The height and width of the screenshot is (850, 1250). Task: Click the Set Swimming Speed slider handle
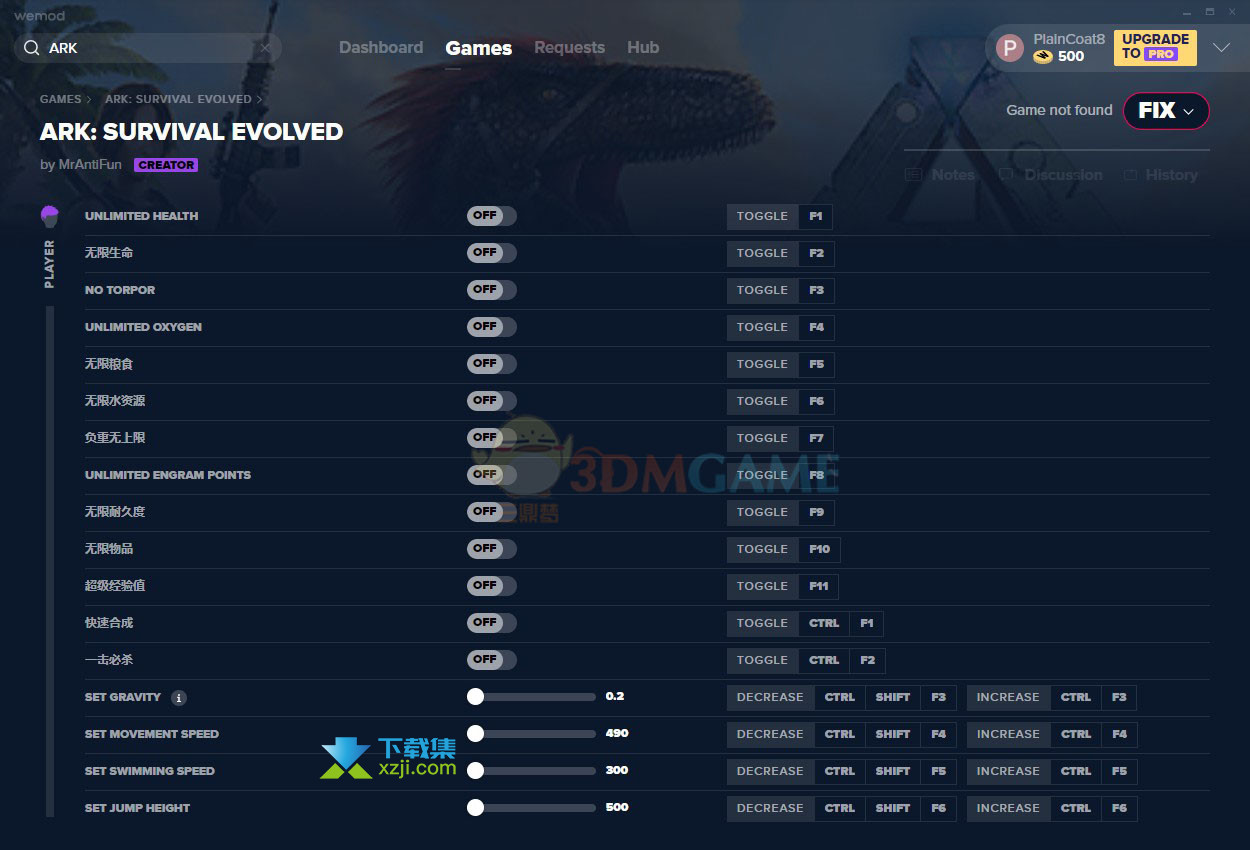475,771
